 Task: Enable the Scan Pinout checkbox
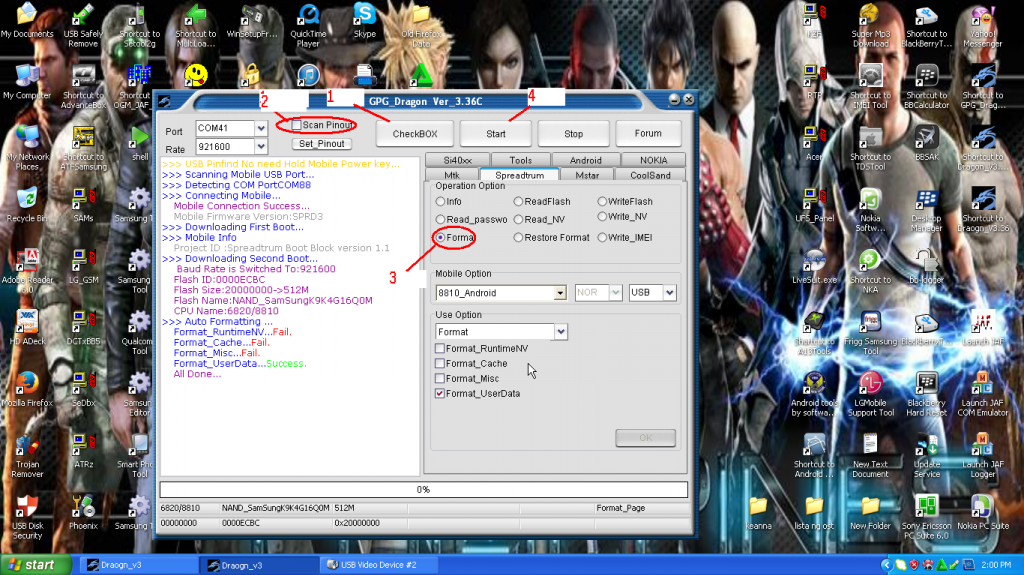click(x=296, y=125)
